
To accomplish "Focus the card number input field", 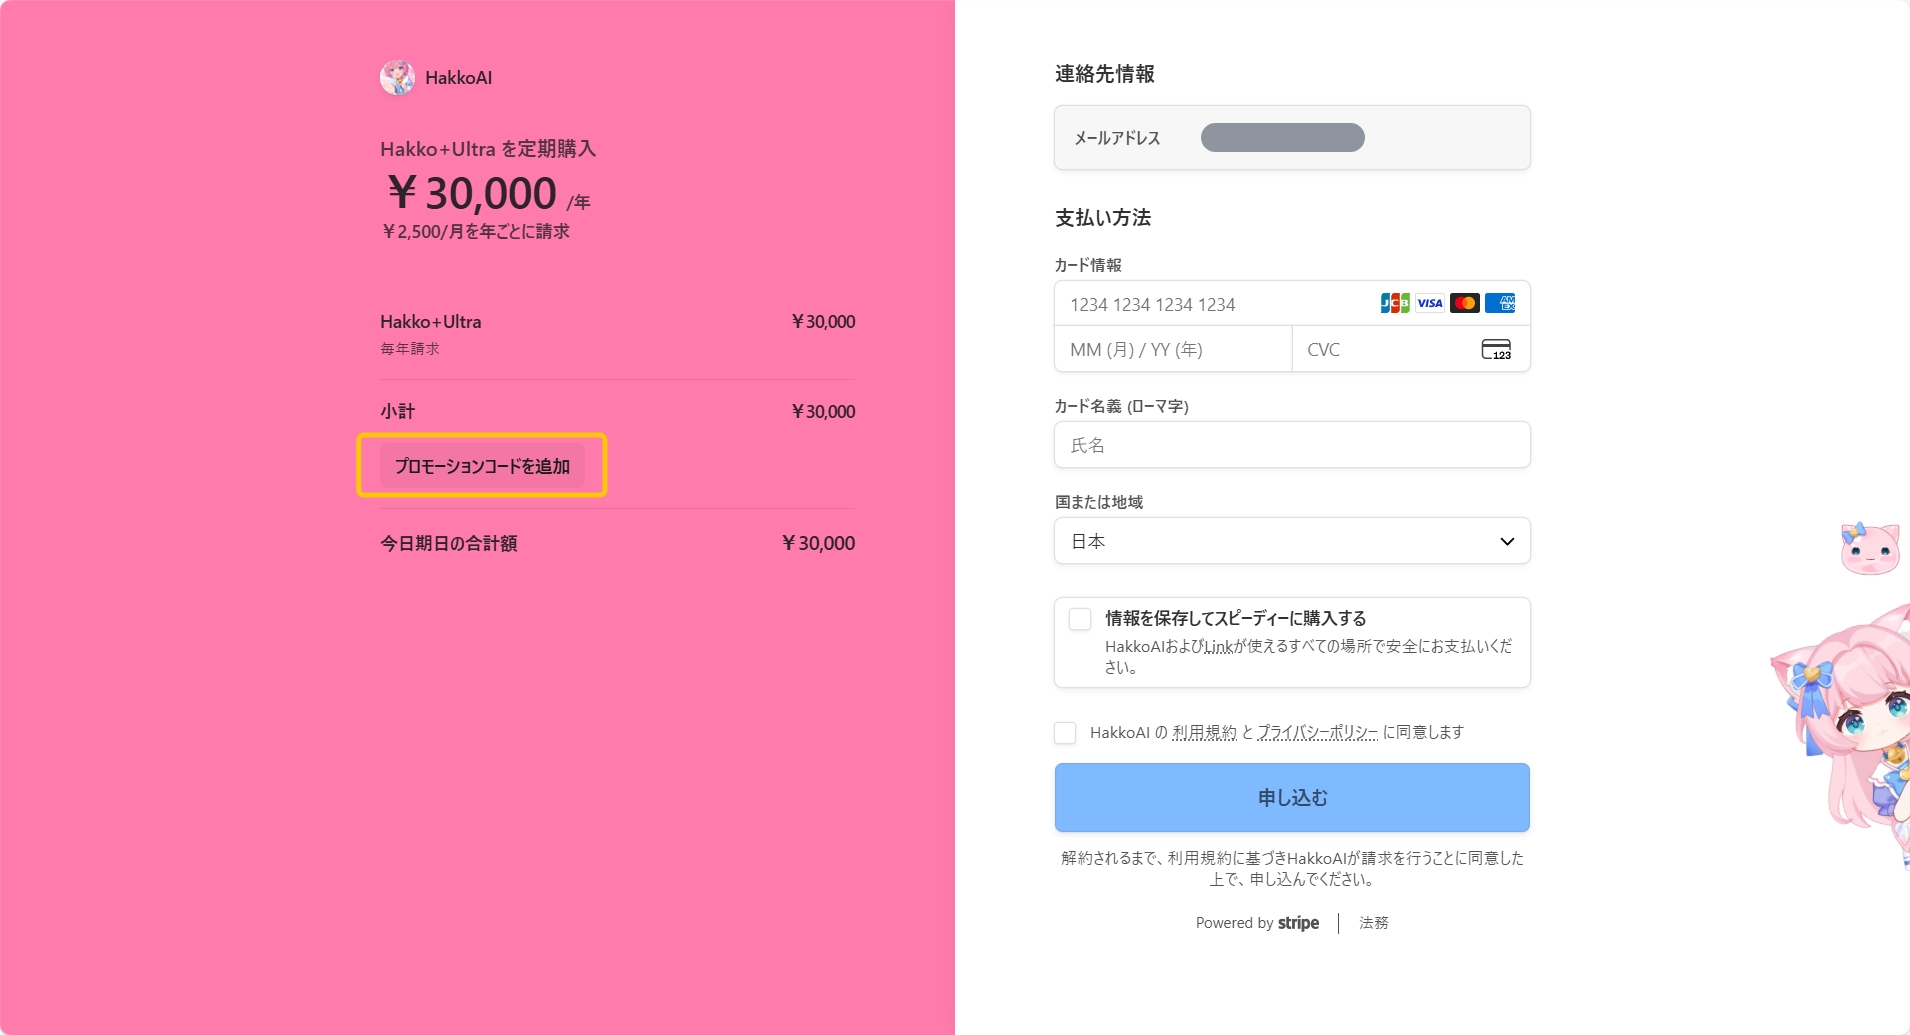I will [x=1215, y=304].
